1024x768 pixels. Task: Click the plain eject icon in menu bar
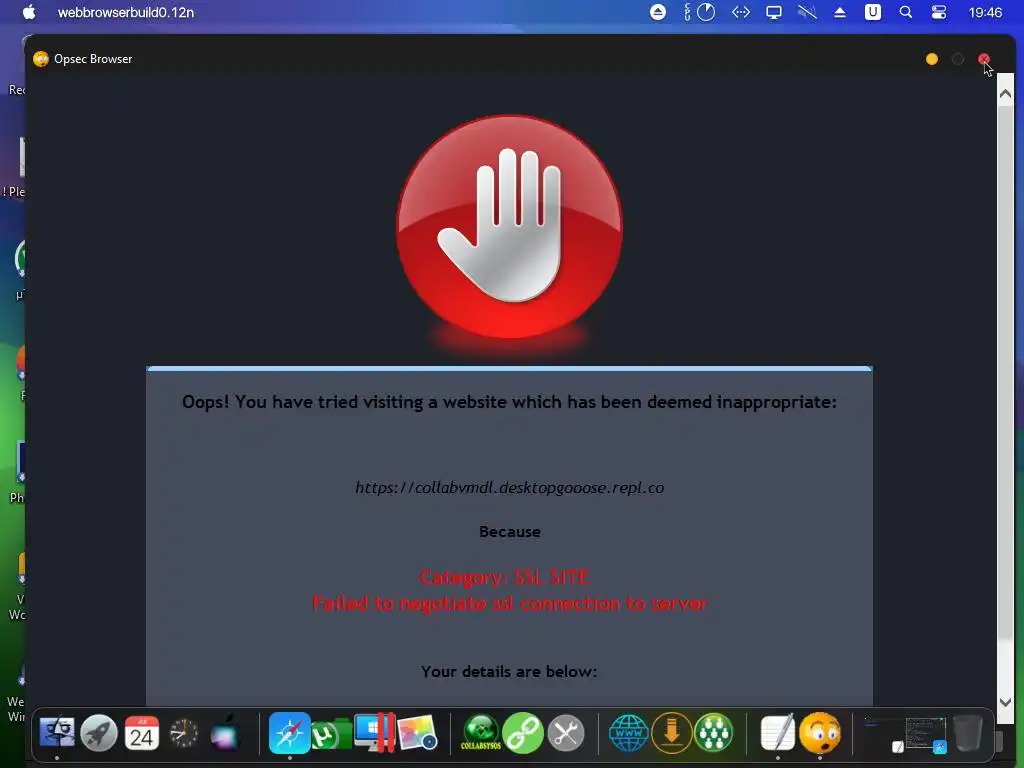click(x=840, y=12)
